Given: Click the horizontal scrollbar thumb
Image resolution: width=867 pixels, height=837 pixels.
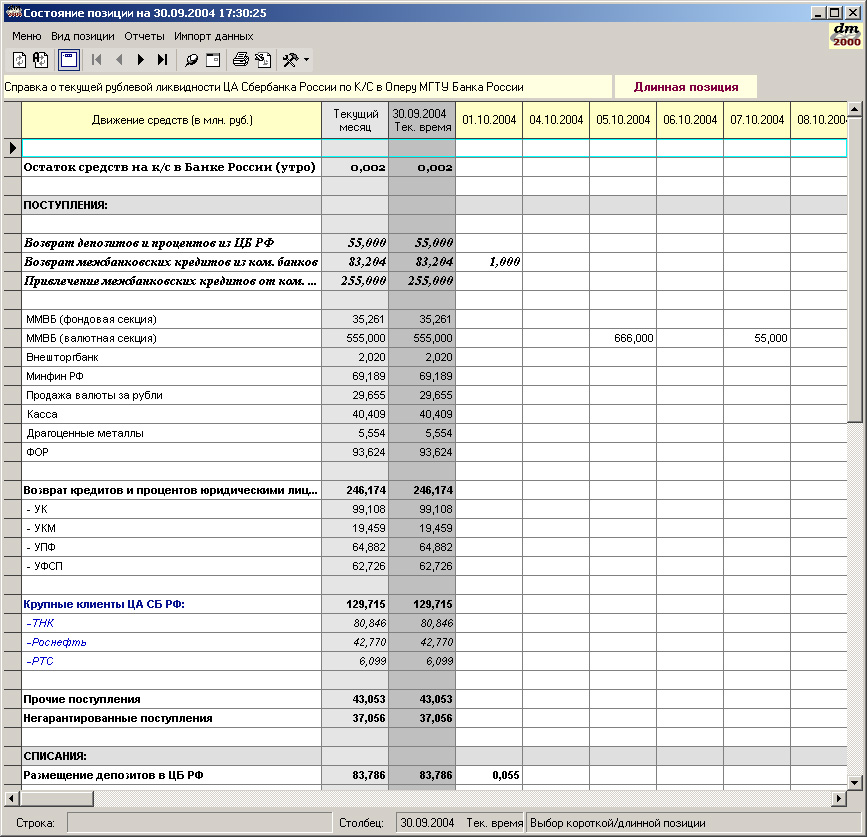Looking at the screenshot, I should pyautogui.click(x=57, y=798).
